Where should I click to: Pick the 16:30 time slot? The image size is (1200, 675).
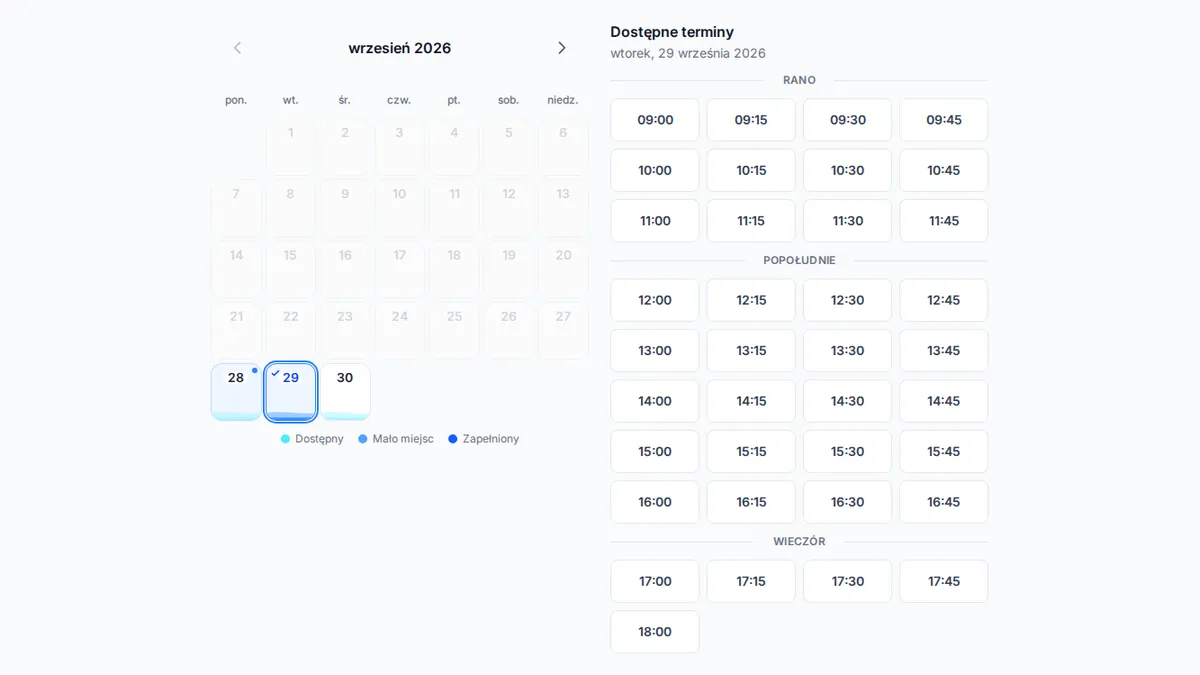click(847, 502)
